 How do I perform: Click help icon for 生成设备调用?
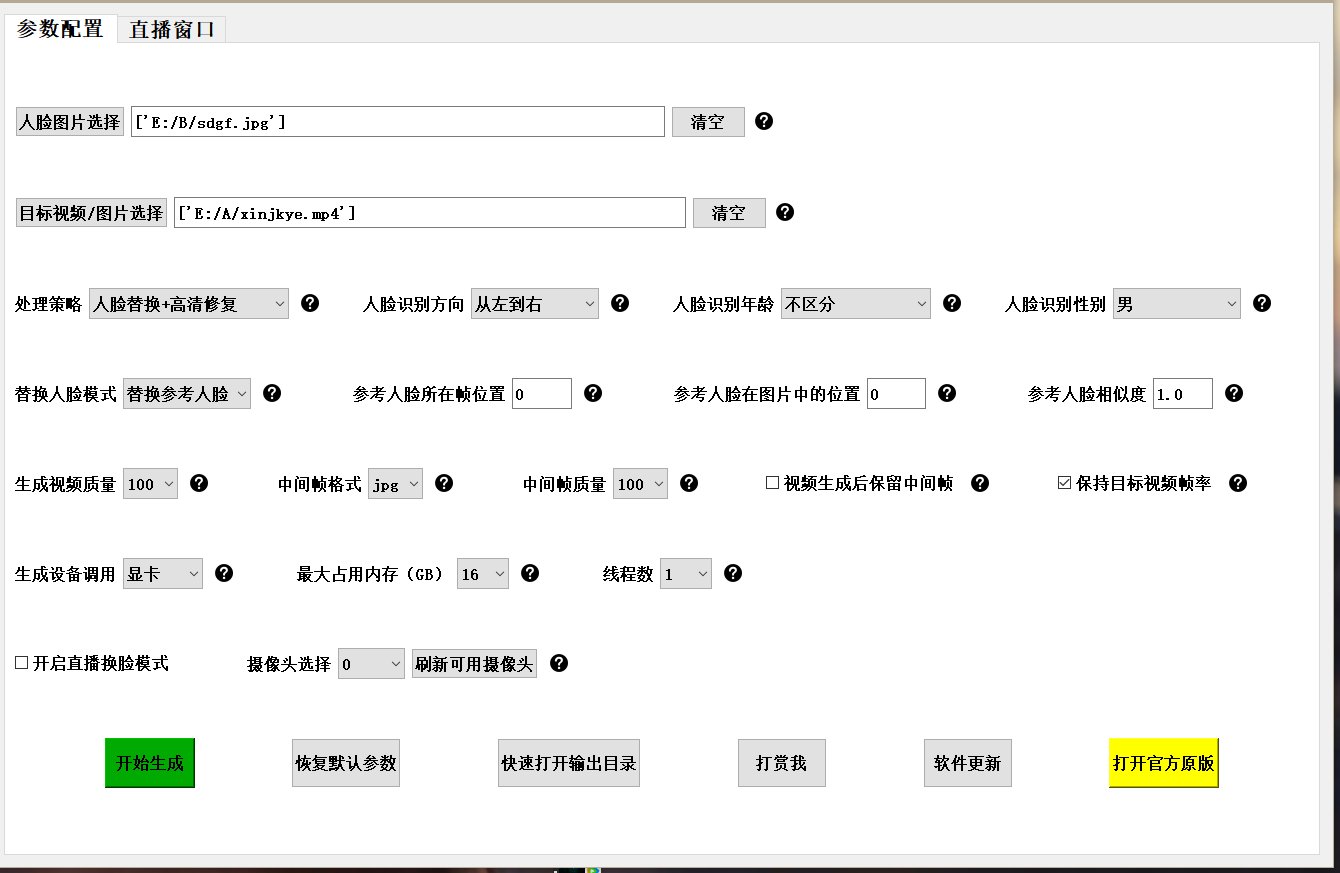(224, 573)
